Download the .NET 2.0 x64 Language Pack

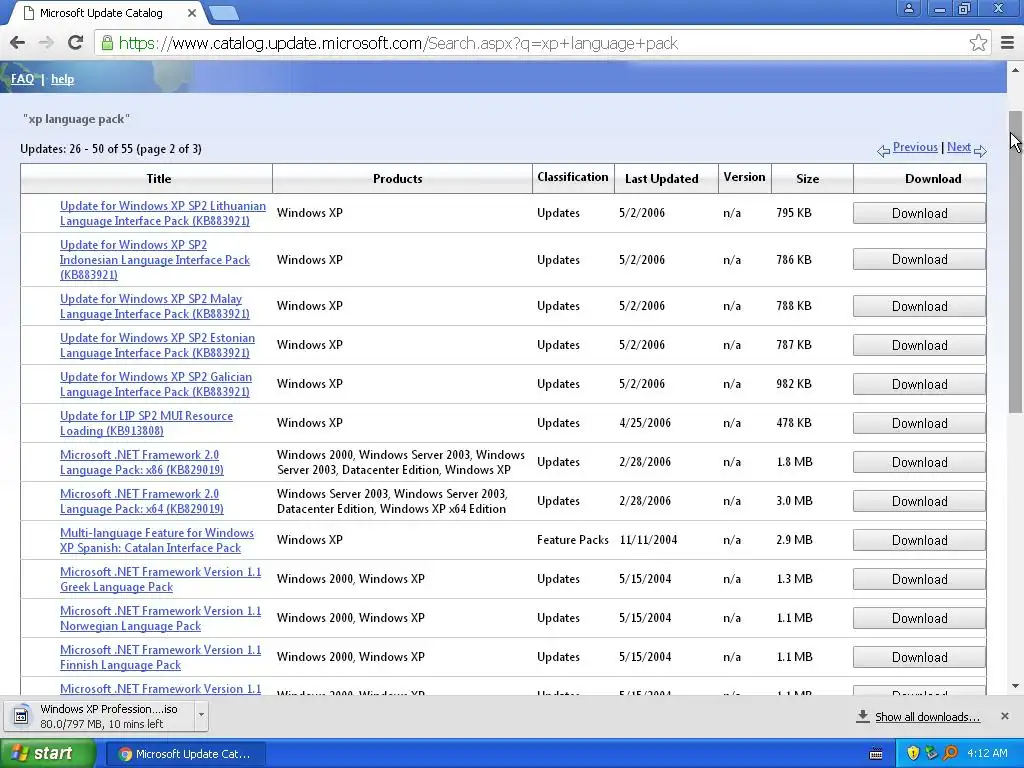(x=919, y=501)
